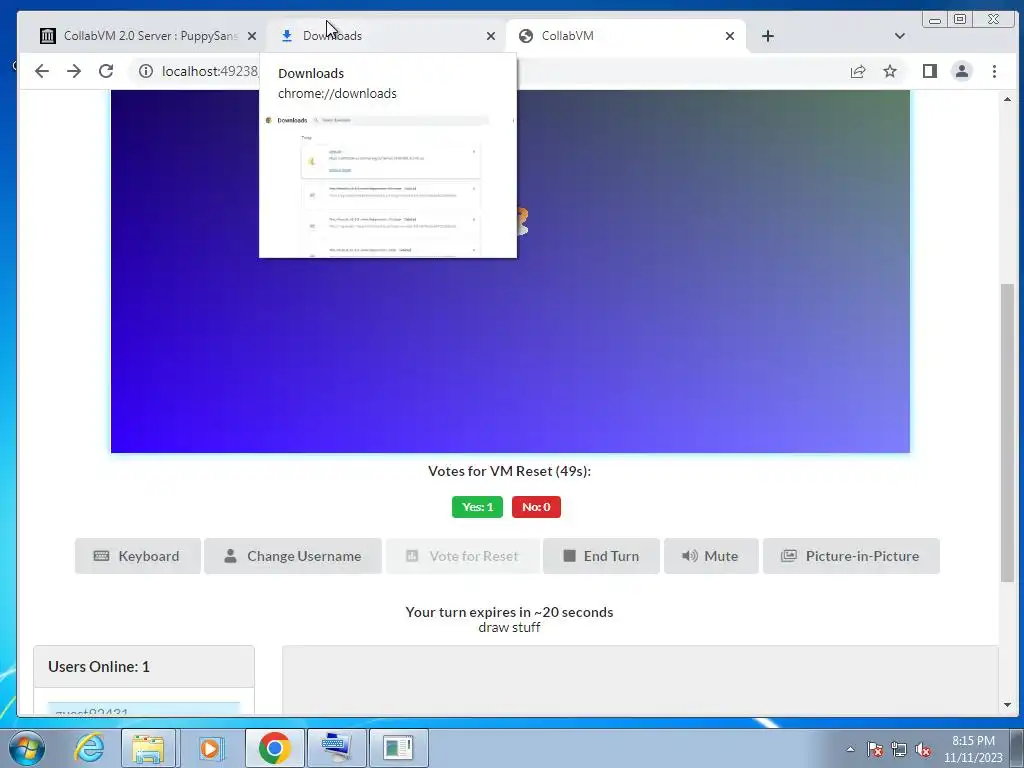Open the Chrome three-dot menu
The height and width of the screenshot is (768, 1024).
coord(994,71)
